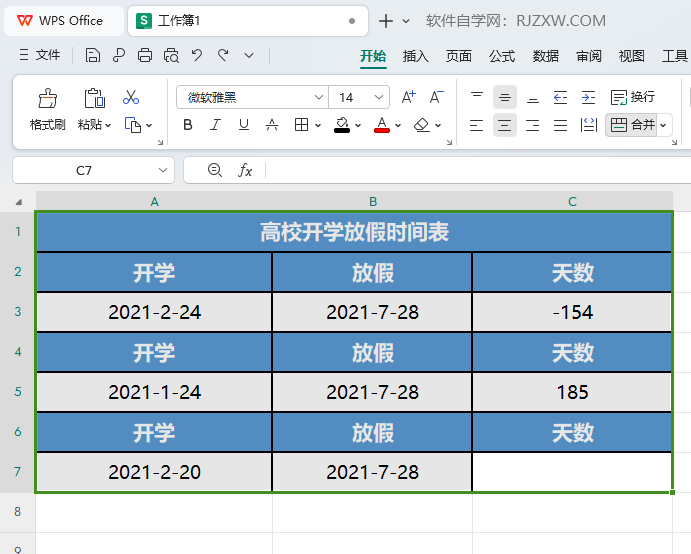This screenshot has width=691, height=554.
Task: Open merge cells dropdown arrow
Action: click(663, 126)
